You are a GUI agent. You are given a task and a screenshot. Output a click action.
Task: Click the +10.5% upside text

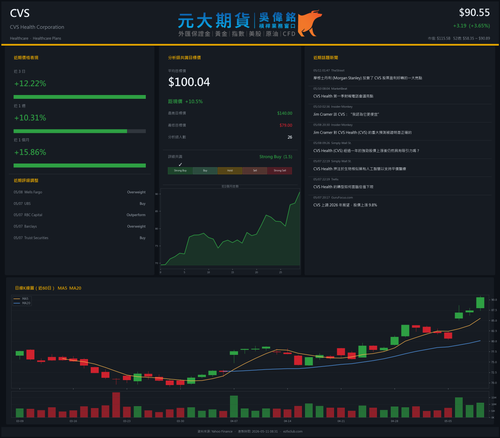click(194, 101)
